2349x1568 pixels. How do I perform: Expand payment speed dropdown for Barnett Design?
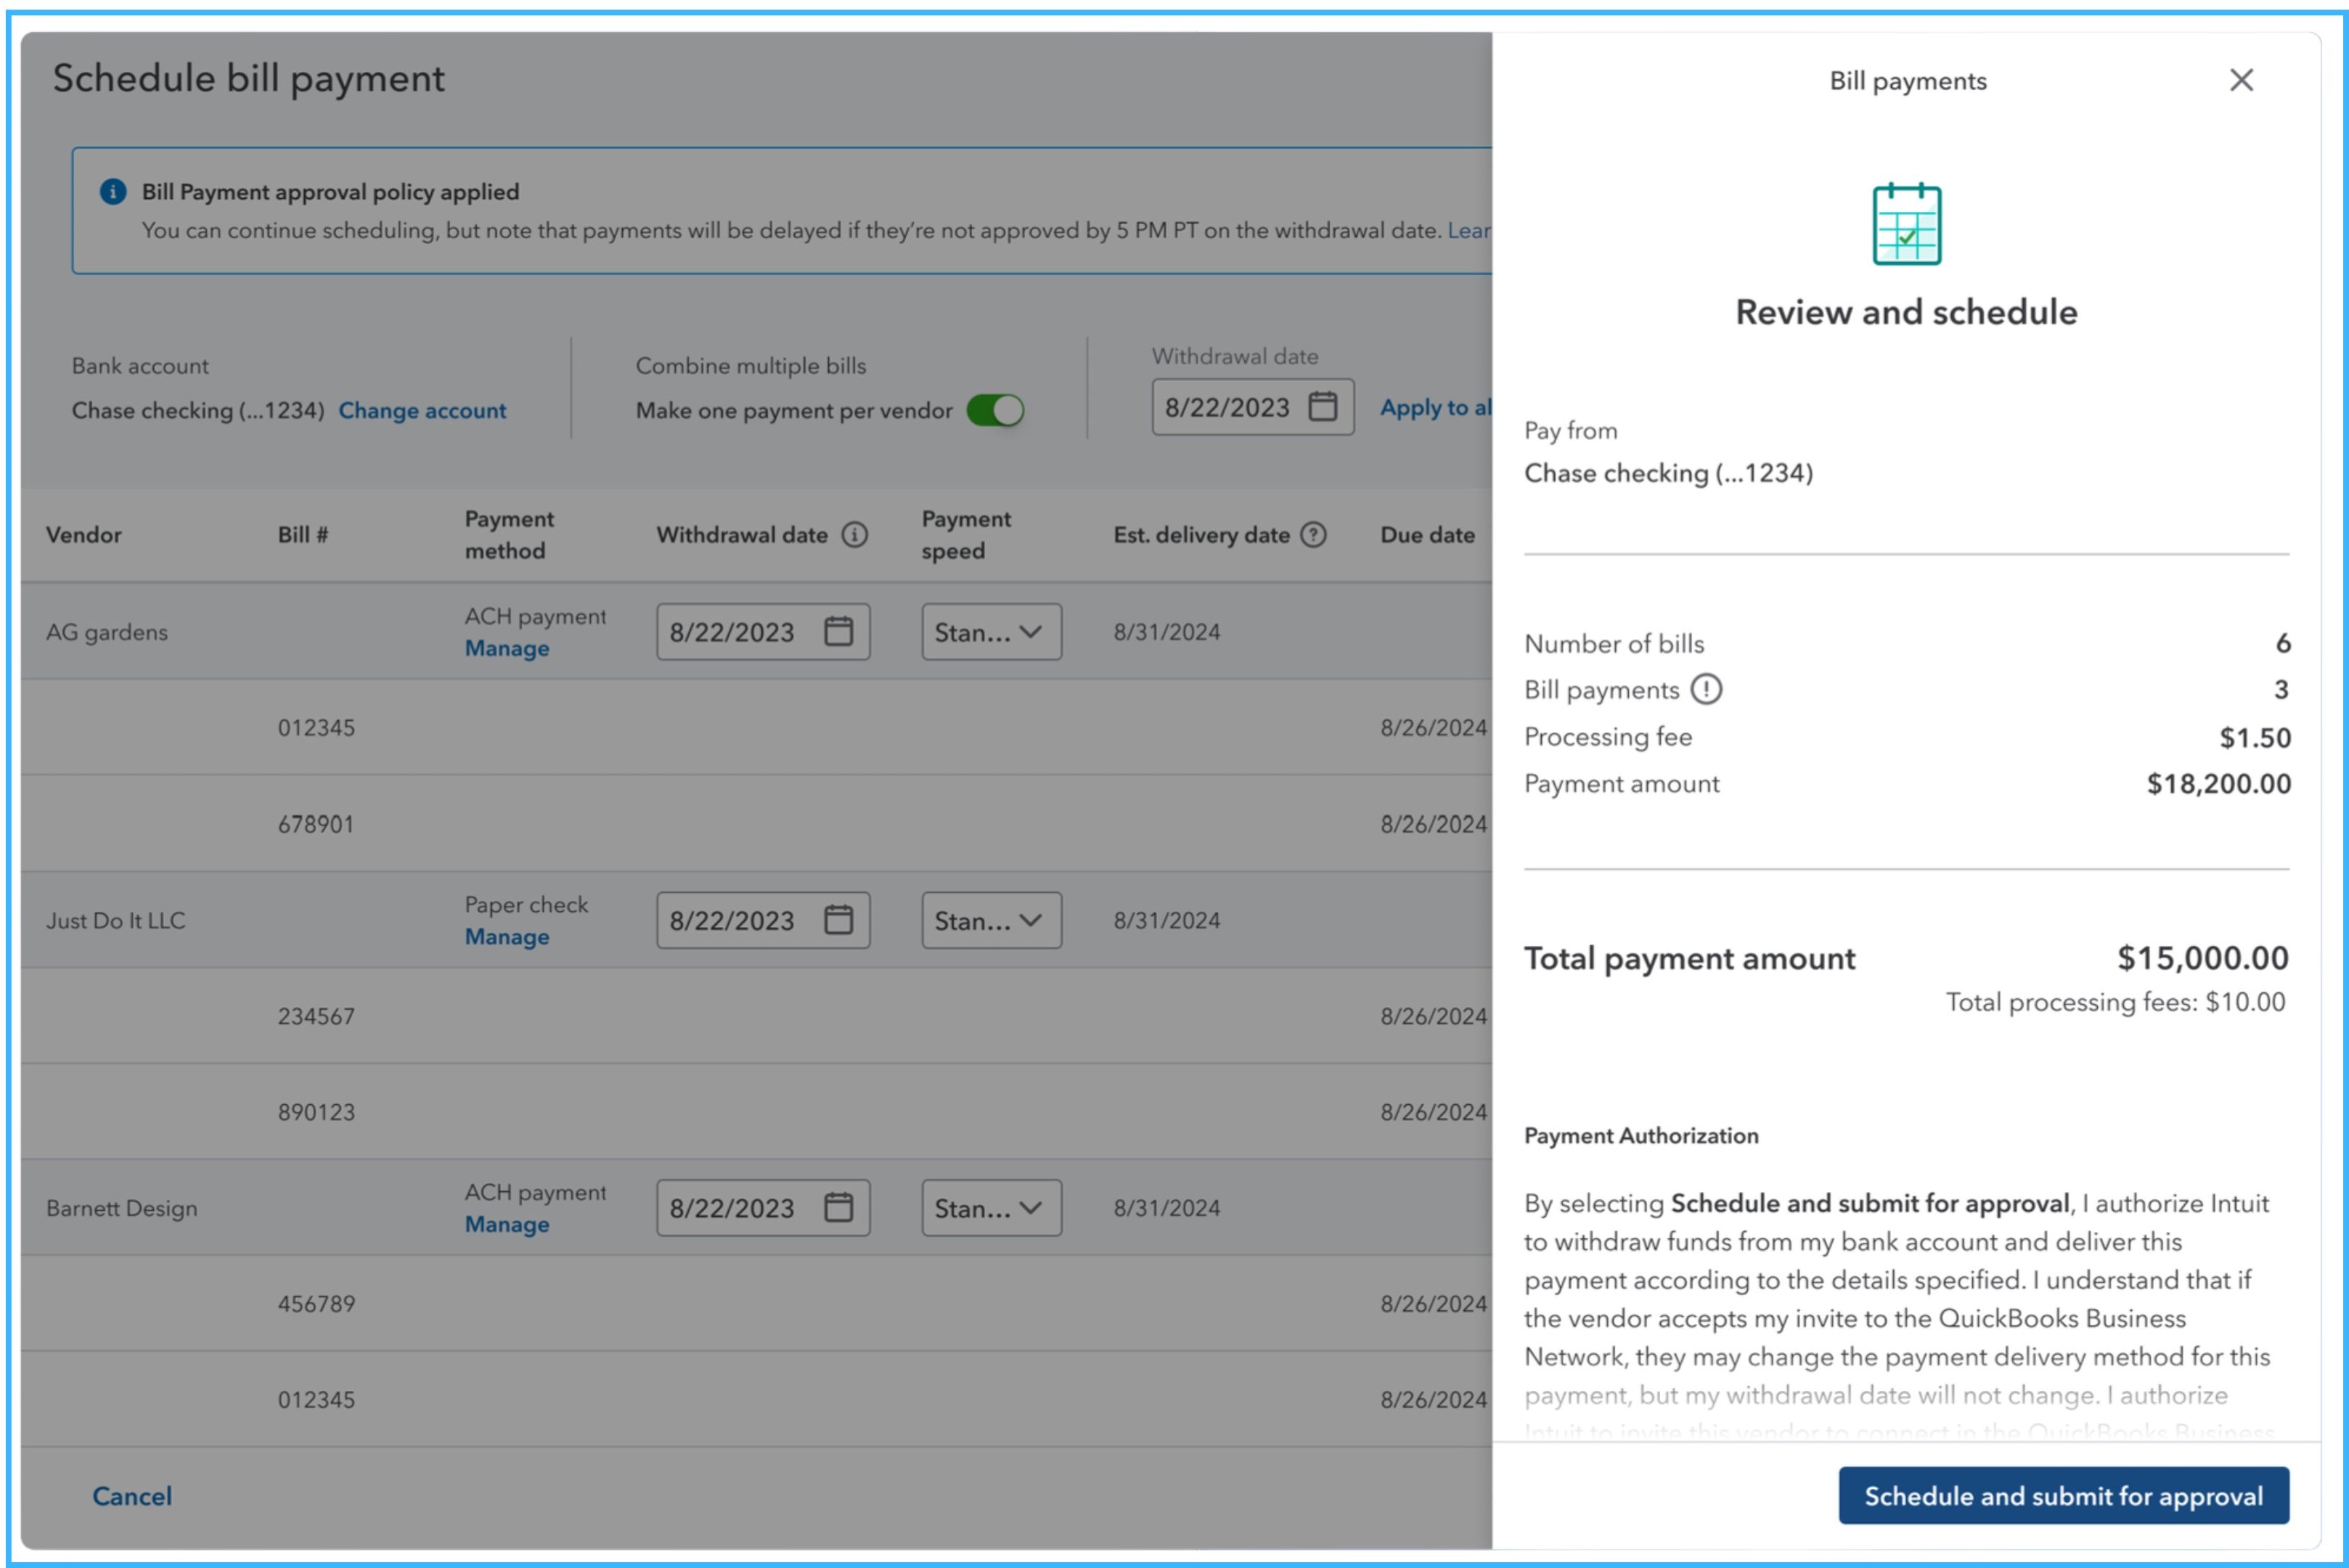tap(991, 1208)
